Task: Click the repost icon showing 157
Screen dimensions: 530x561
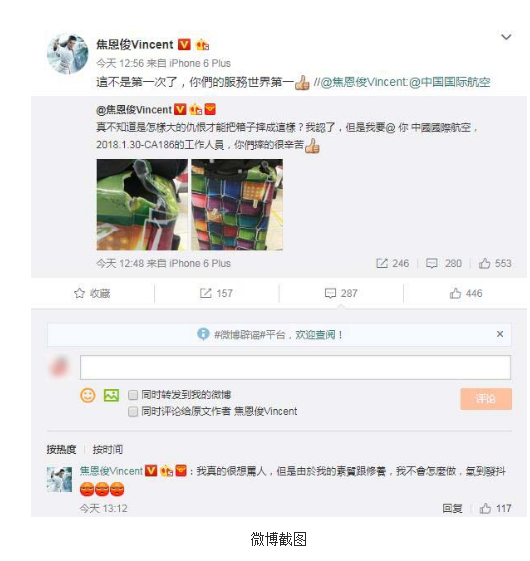Action: pyautogui.click(x=205, y=293)
